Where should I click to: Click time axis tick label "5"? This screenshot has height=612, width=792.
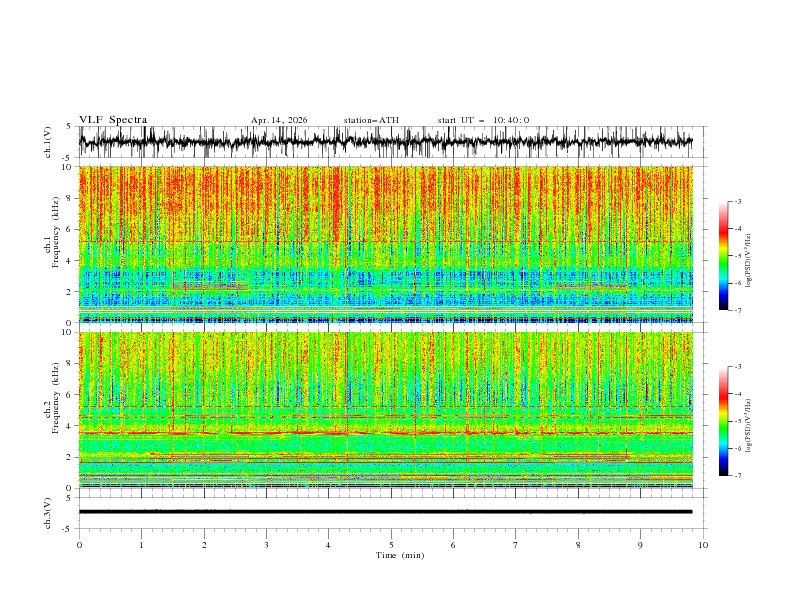[x=391, y=545]
